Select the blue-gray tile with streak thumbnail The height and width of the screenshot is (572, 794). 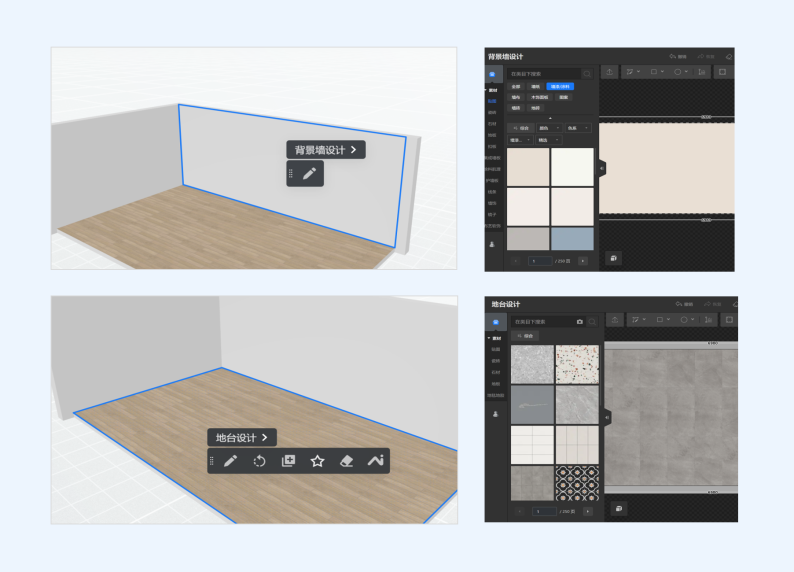(532, 404)
